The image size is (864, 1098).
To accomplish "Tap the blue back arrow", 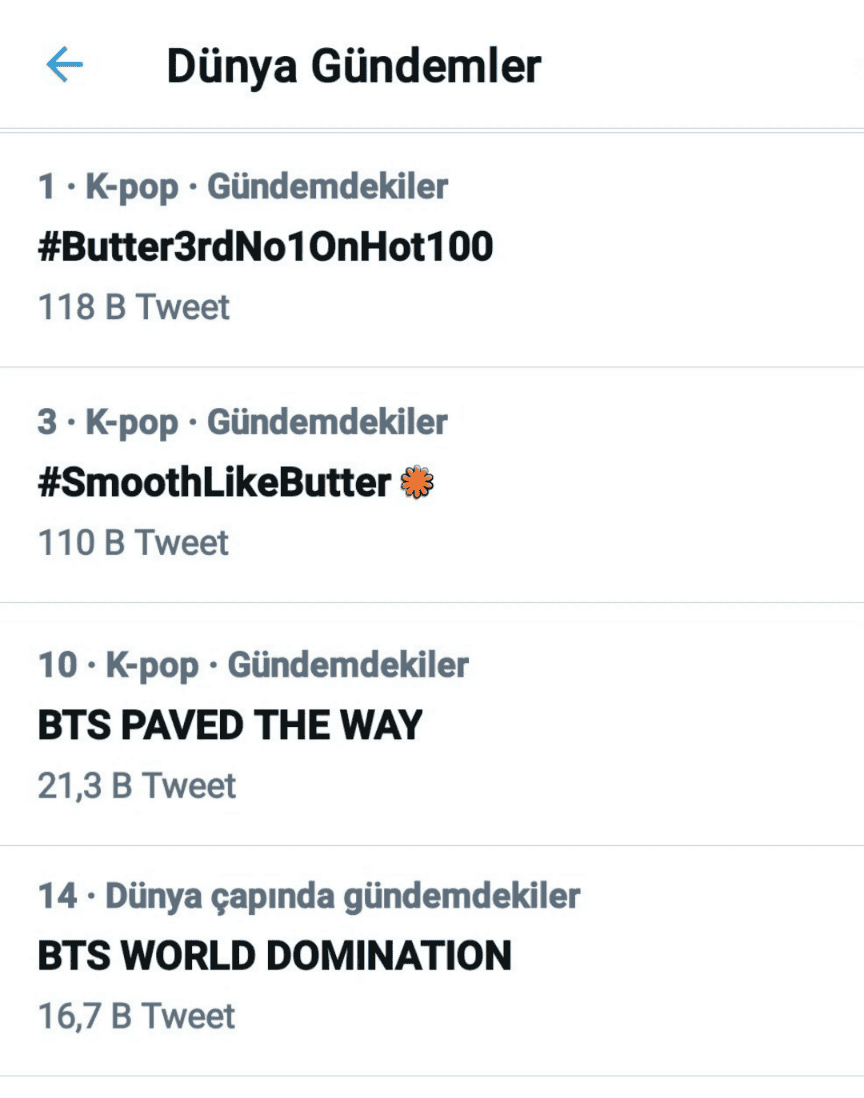I will (65, 66).
